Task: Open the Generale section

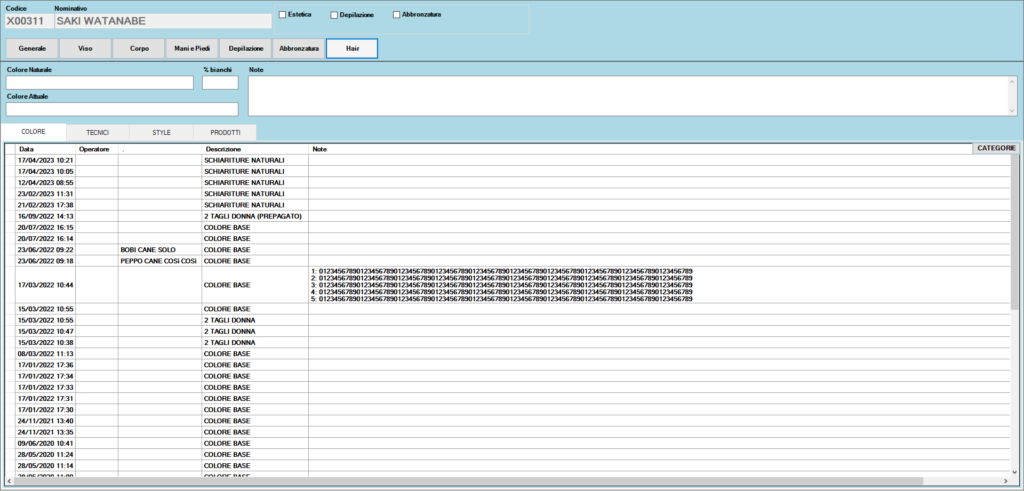Action: pyautogui.click(x=32, y=48)
